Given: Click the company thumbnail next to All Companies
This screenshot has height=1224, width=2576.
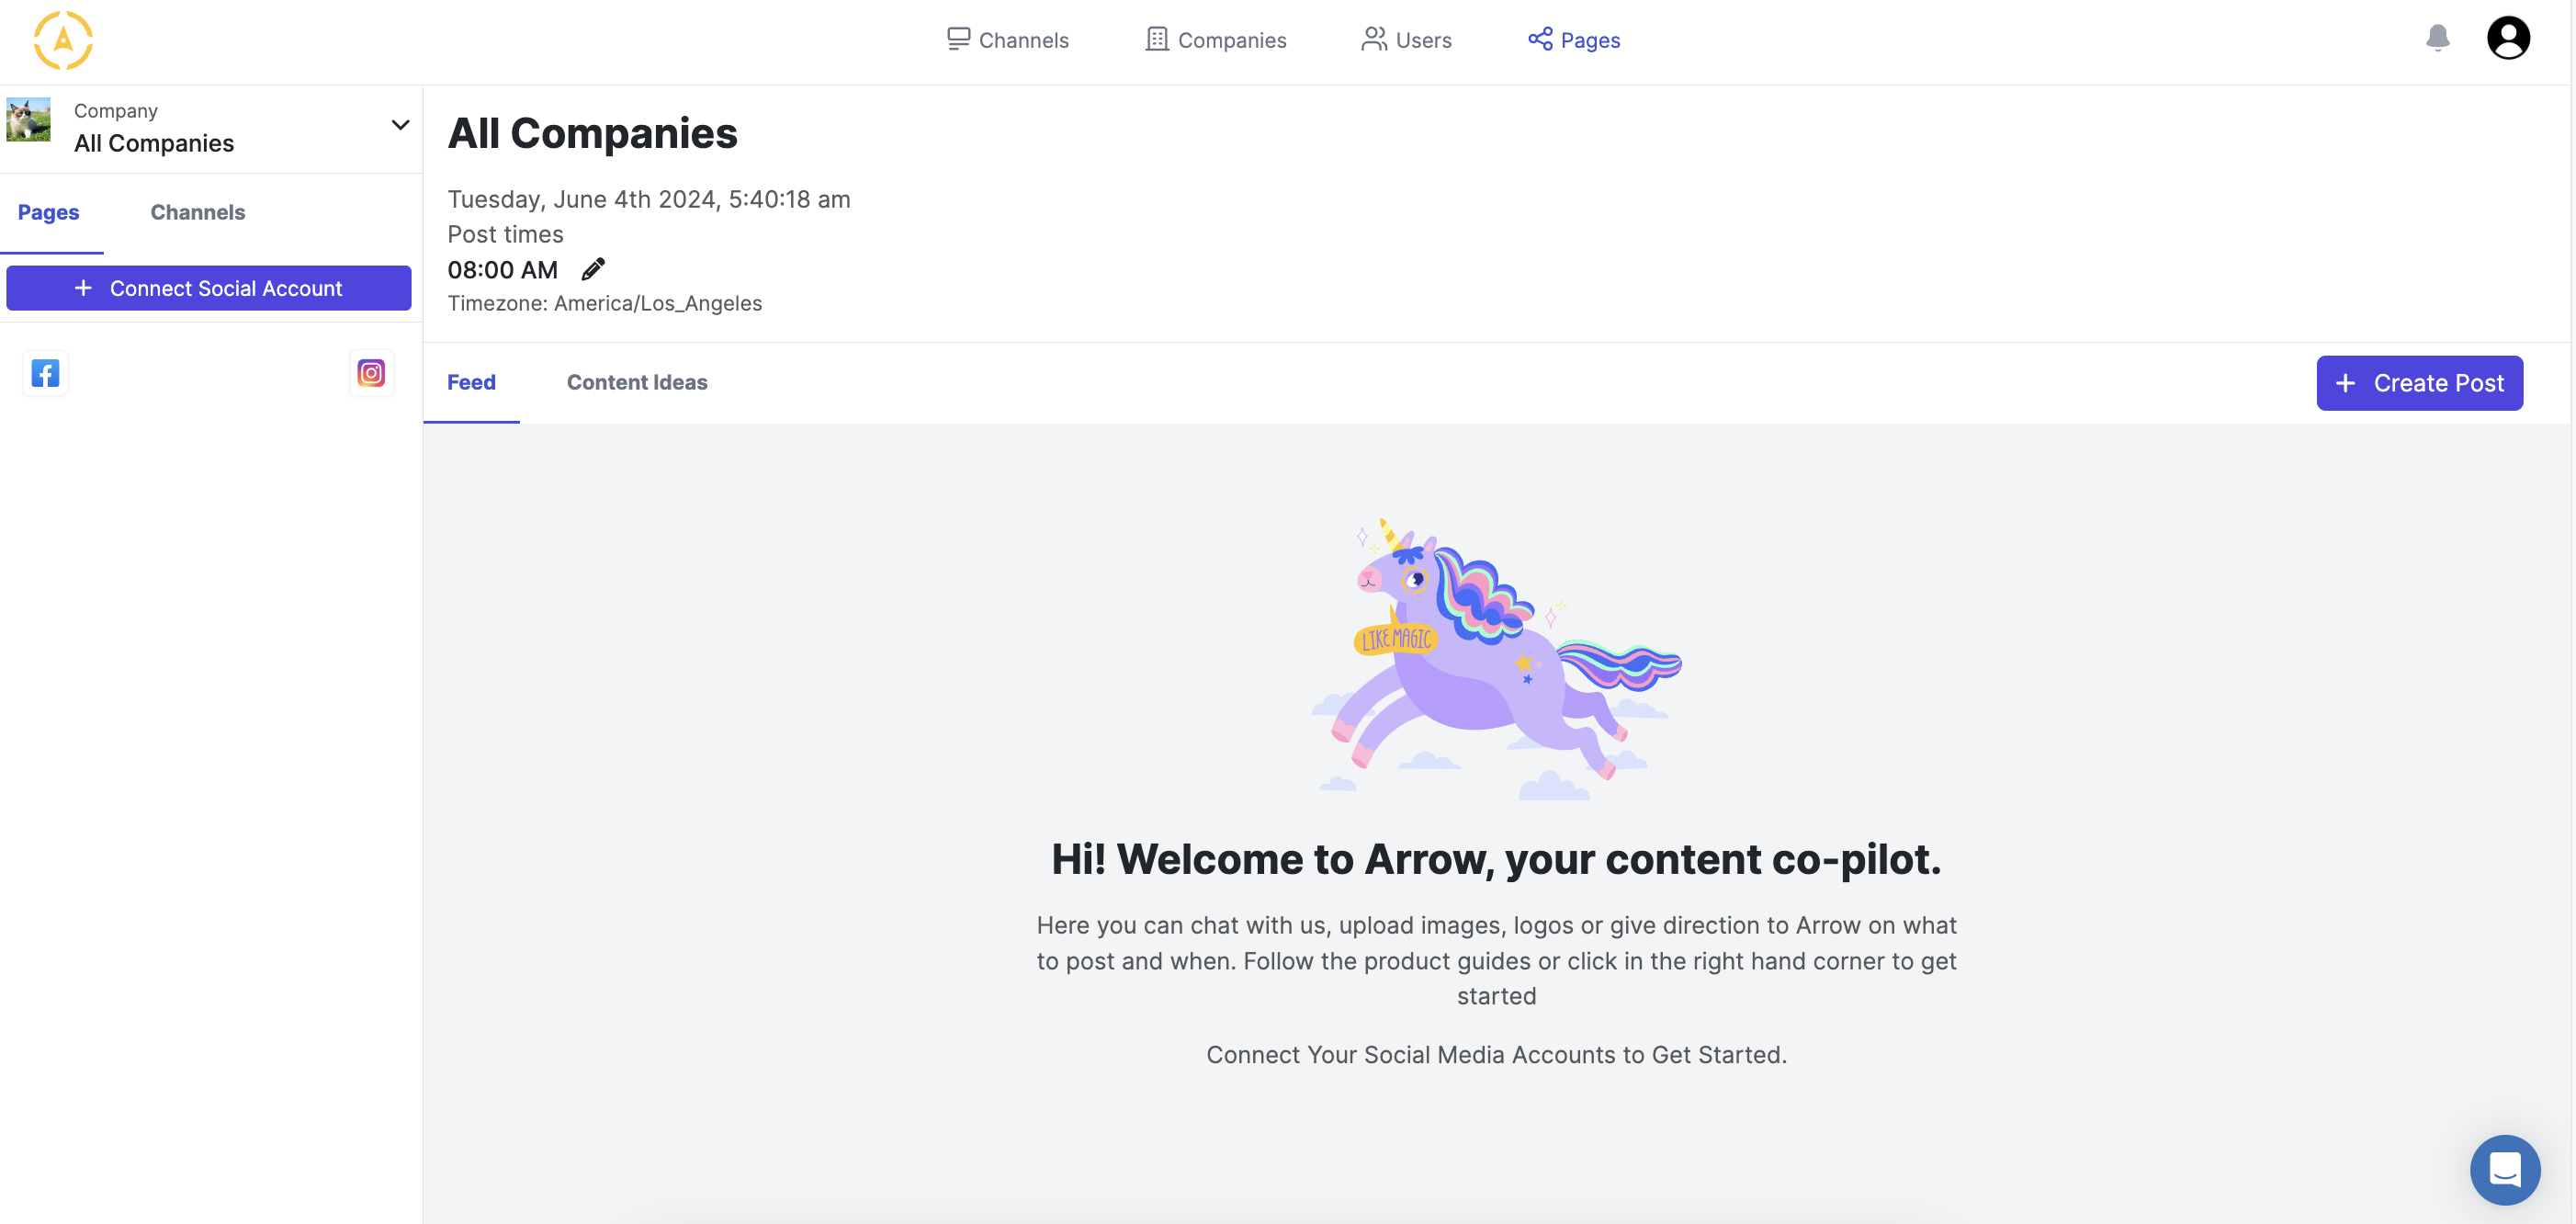Looking at the screenshot, I should click(28, 120).
